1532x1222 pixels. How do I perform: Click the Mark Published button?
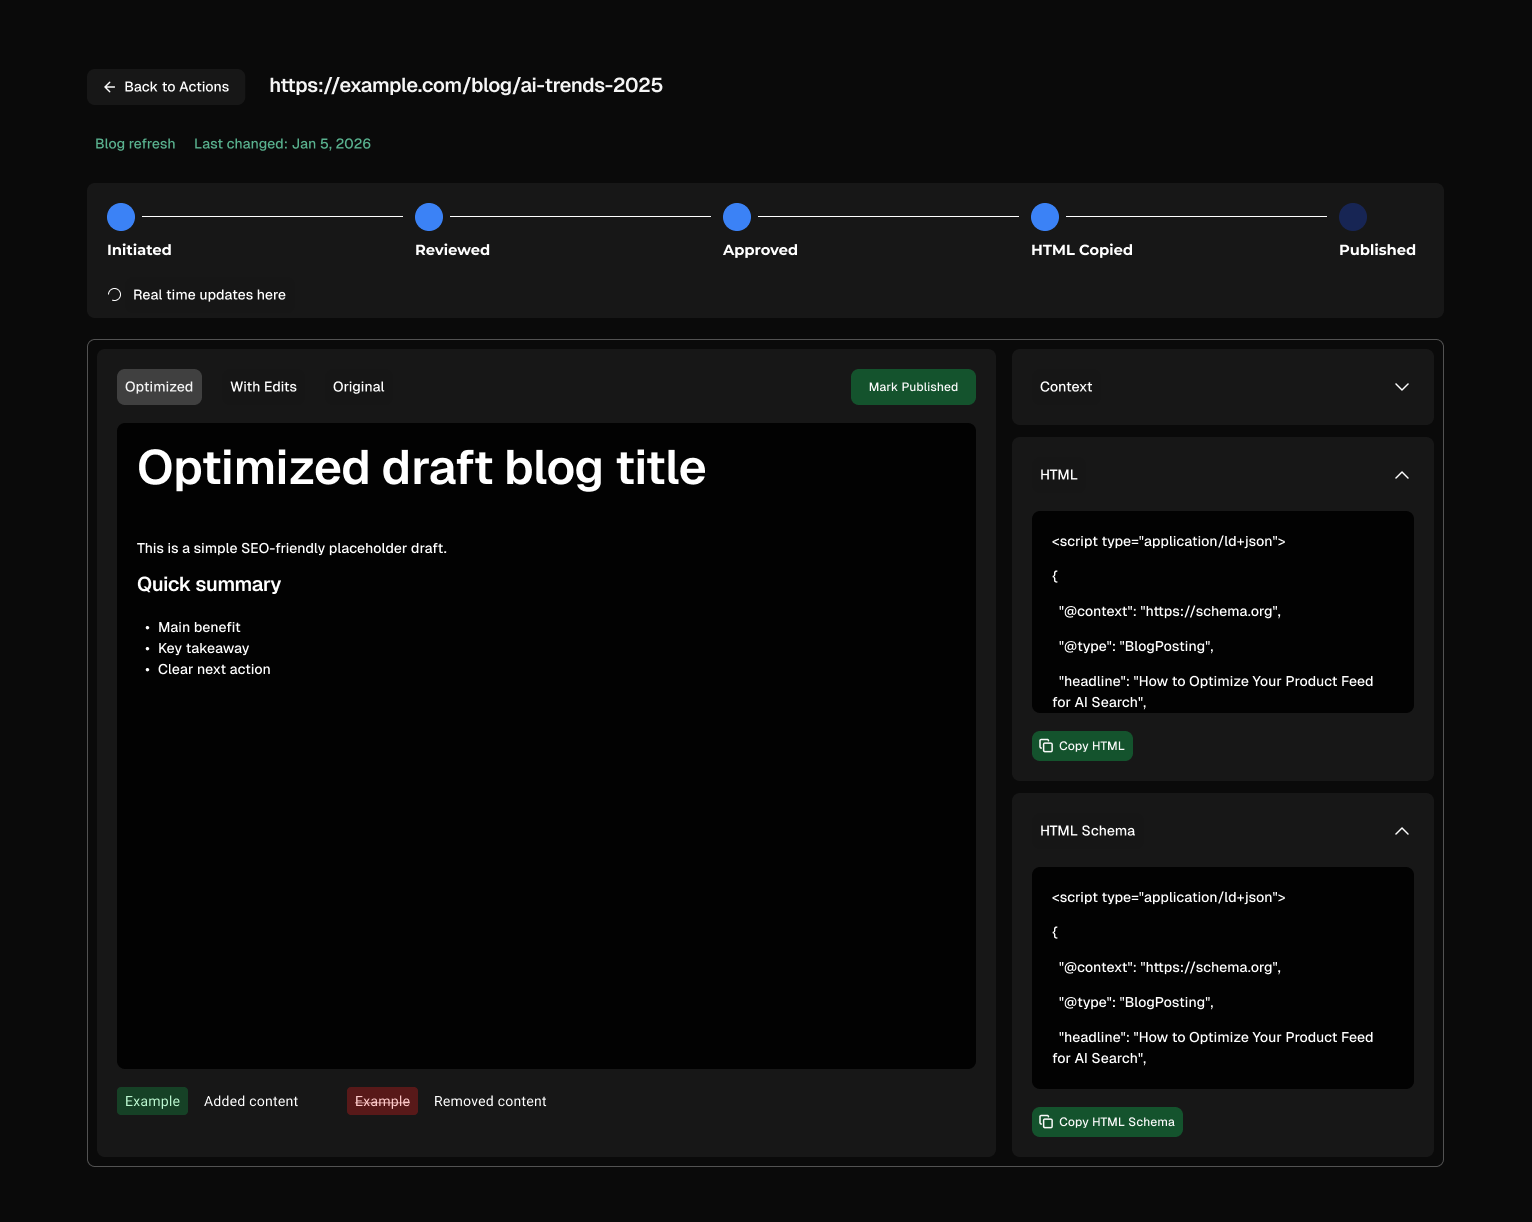(x=912, y=387)
